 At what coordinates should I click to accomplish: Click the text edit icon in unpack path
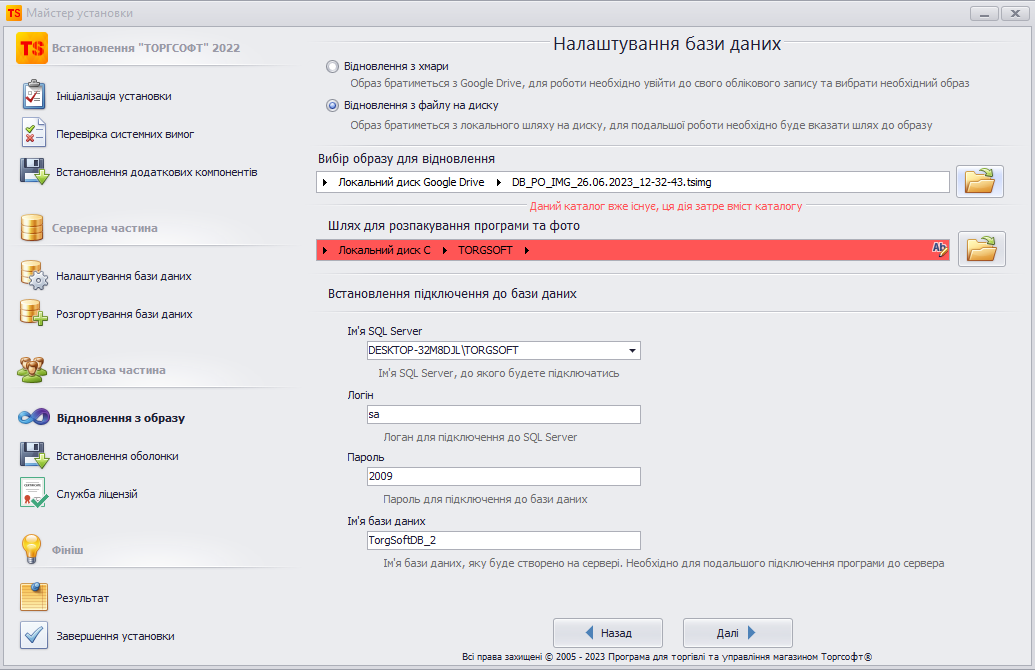939,249
